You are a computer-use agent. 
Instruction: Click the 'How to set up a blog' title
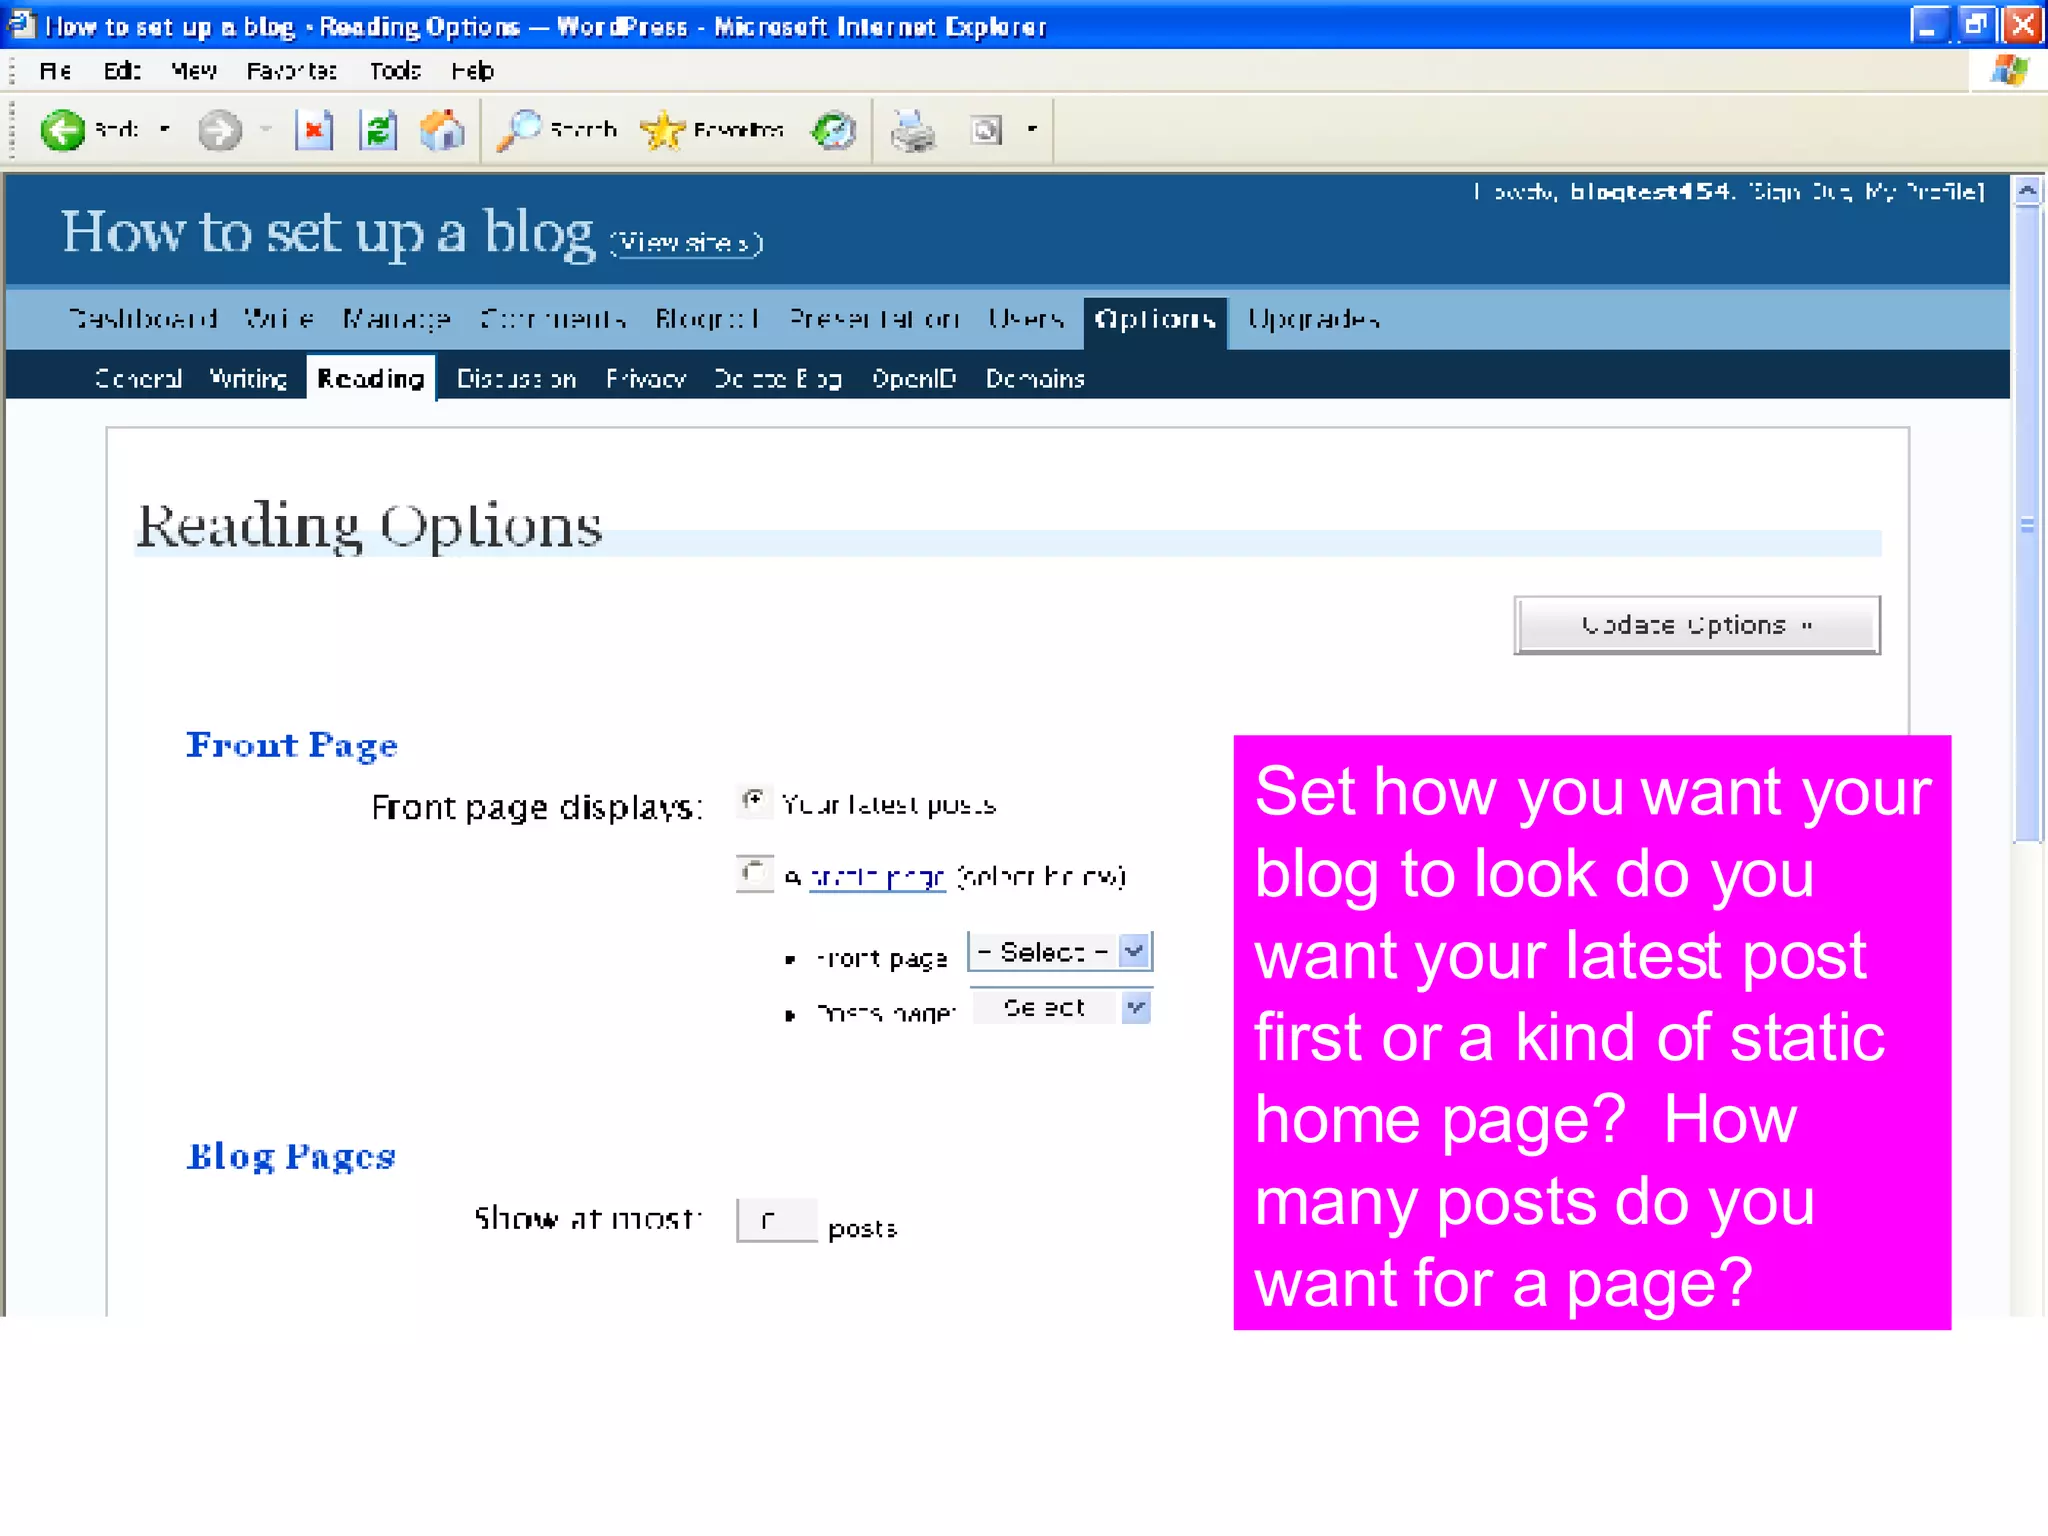coord(328,232)
